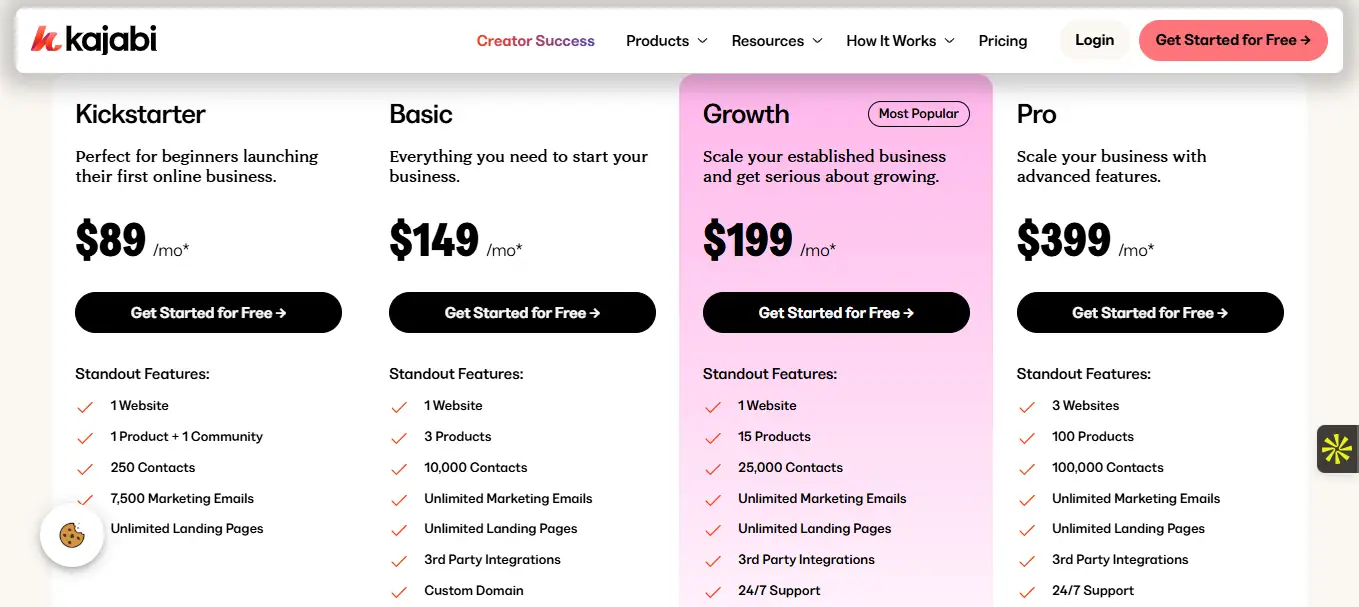
Task: Expand the Products dropdown menu
Action: coord(666,41)
